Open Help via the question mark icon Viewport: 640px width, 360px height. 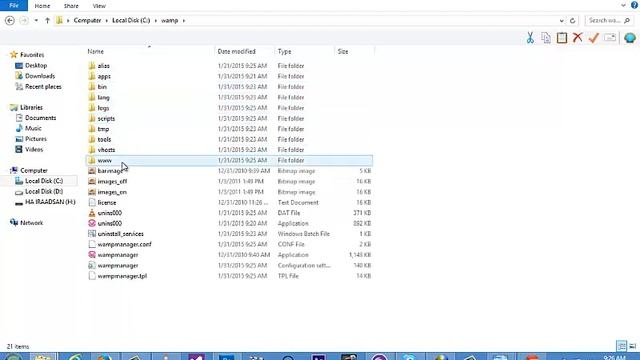(x=634, y=5)
